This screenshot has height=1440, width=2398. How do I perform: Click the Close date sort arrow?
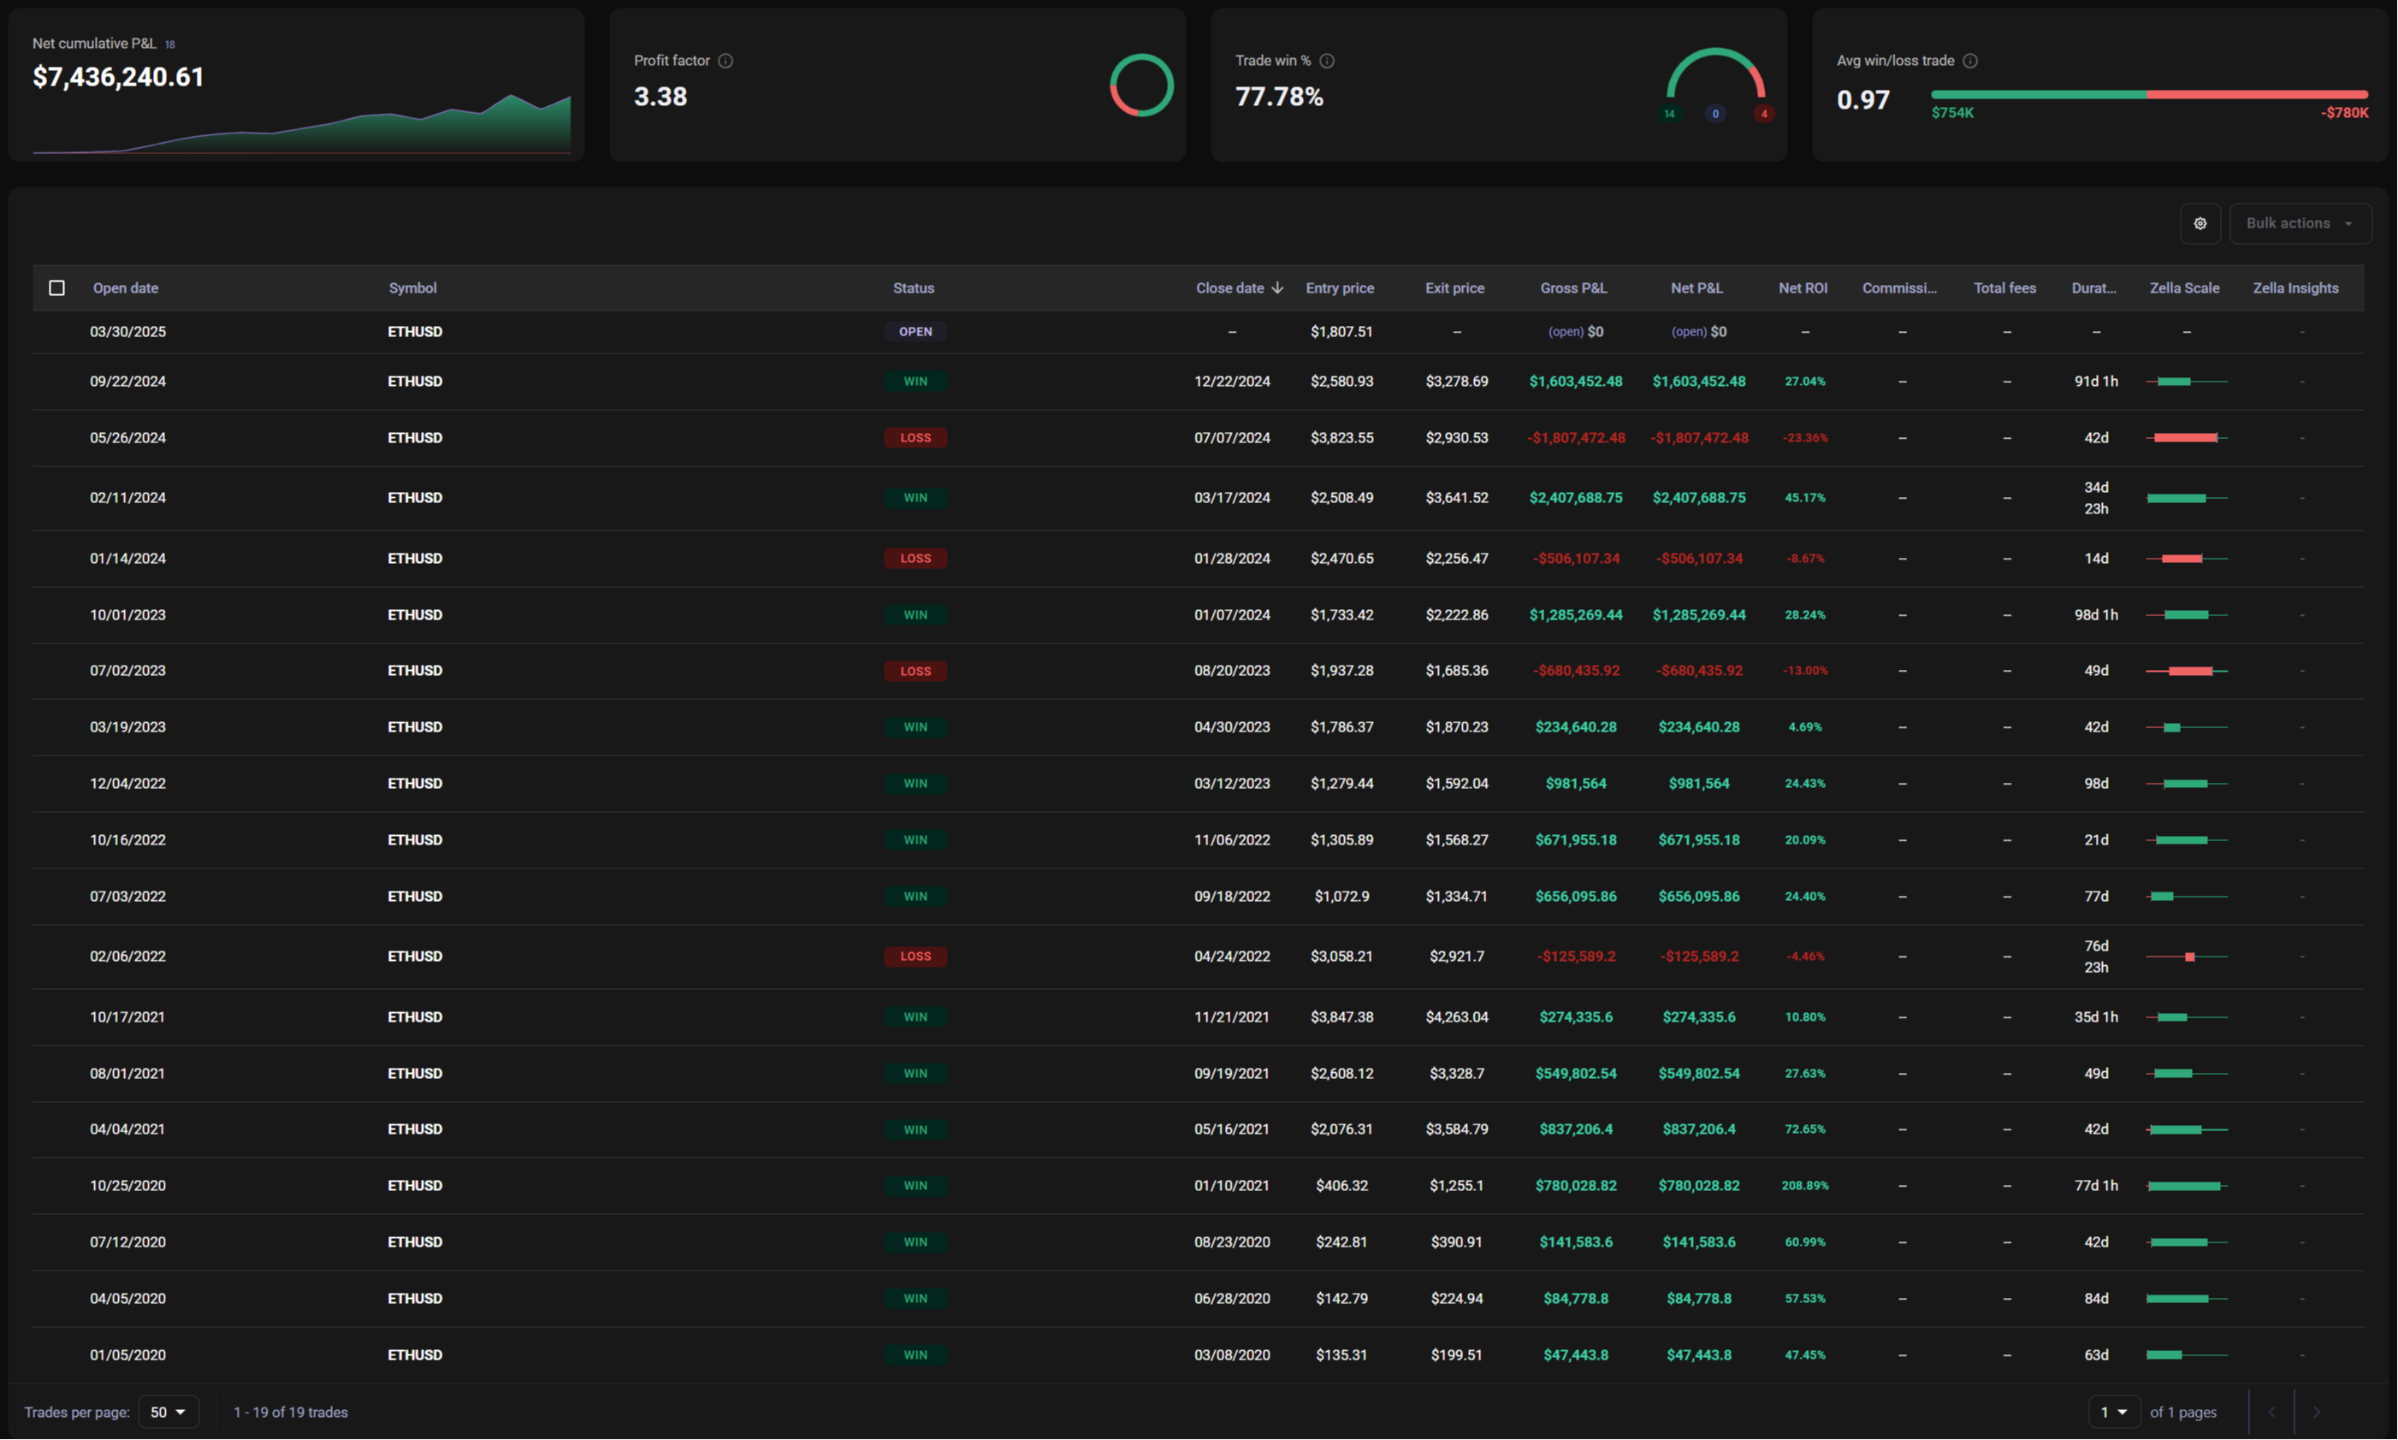(x=1277, y=288)
